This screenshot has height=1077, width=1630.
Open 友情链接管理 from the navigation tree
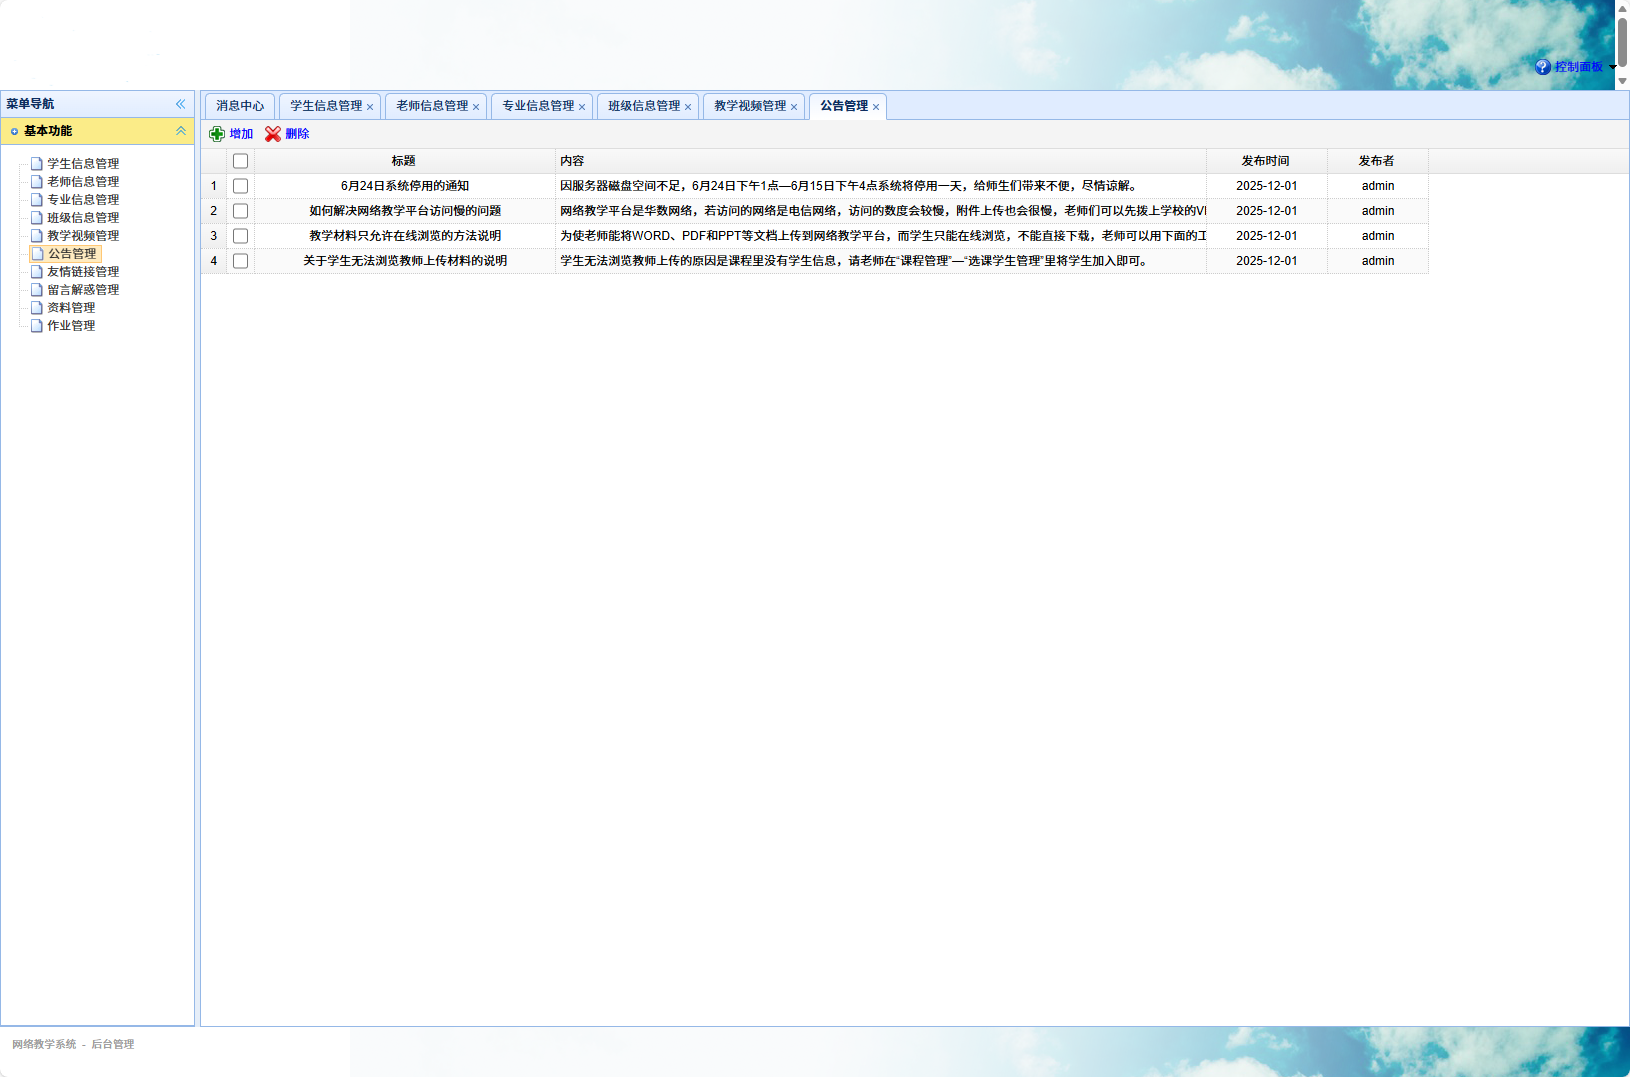tap(83, 272)
